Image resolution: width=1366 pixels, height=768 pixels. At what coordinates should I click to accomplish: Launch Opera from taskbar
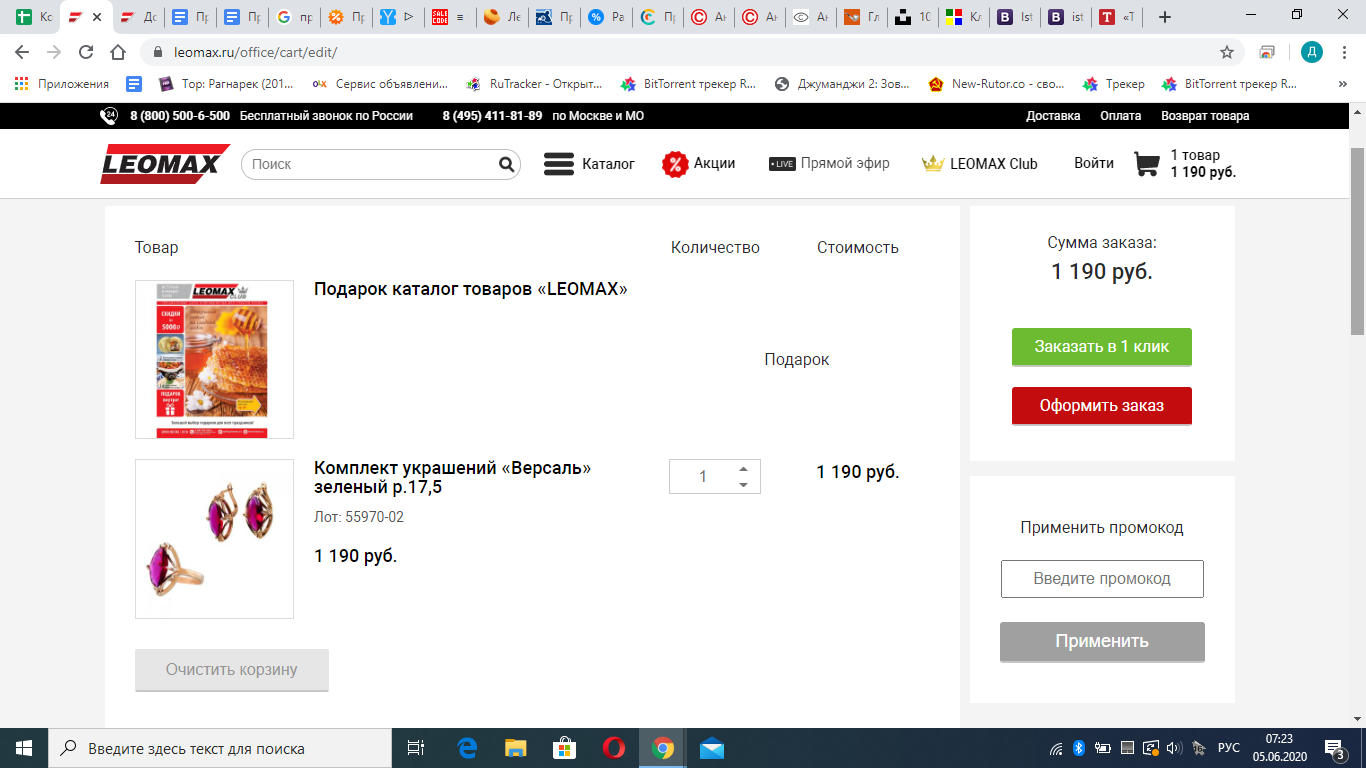point(614,748)
